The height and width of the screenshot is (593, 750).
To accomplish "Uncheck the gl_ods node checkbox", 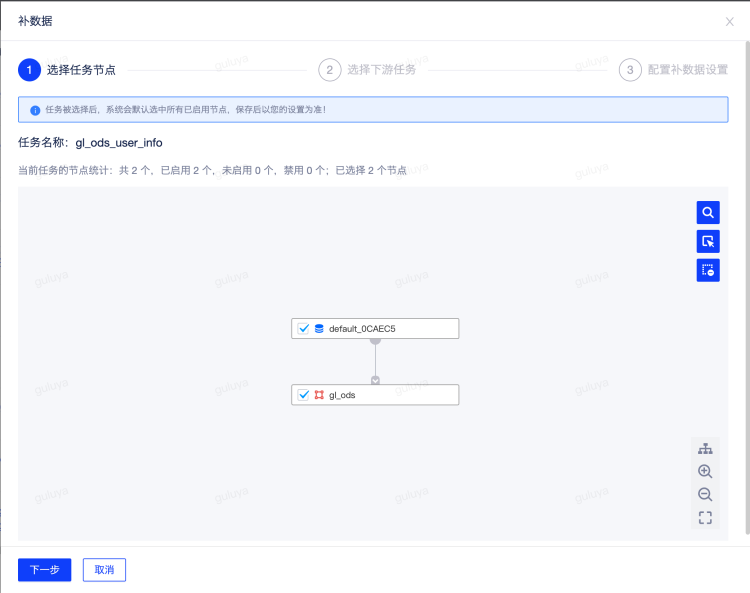I will (x=303, y=395).
